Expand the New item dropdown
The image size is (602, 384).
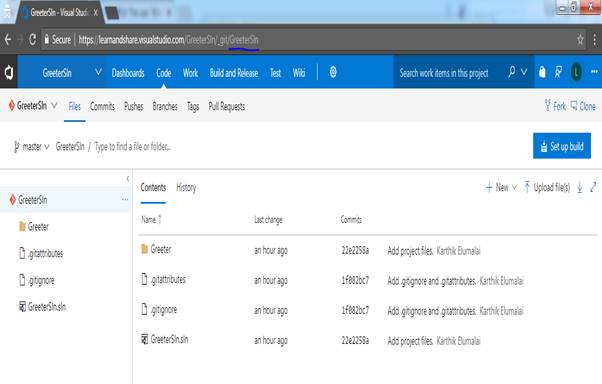tap(515, 187)
